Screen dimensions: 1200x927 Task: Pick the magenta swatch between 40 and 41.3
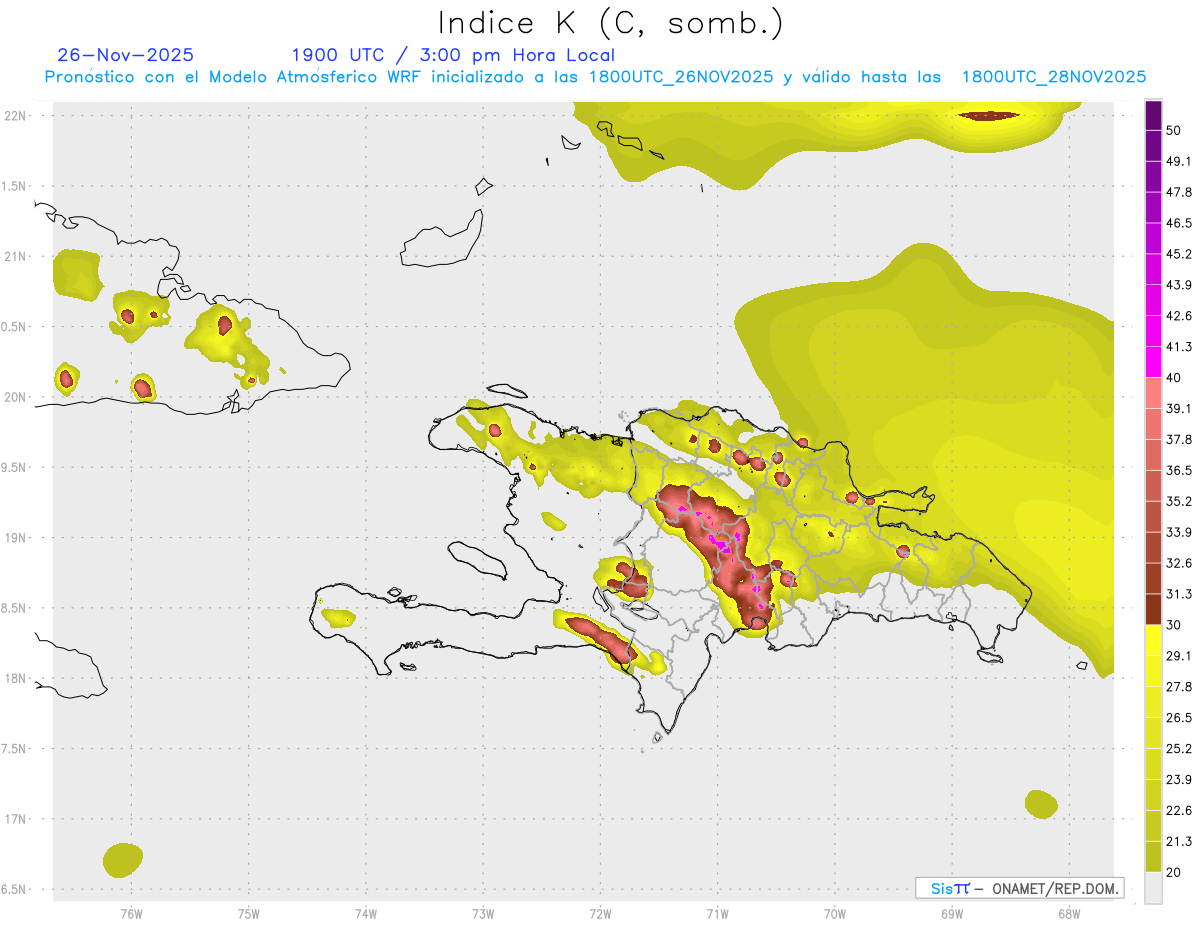1153,362
